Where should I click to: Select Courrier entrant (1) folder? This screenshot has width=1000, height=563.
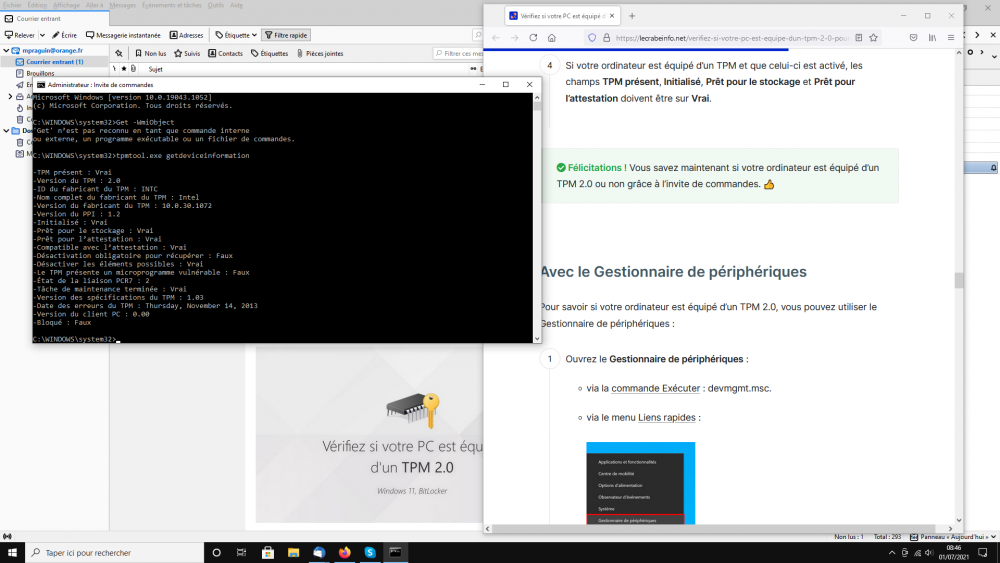pos(54,62)
